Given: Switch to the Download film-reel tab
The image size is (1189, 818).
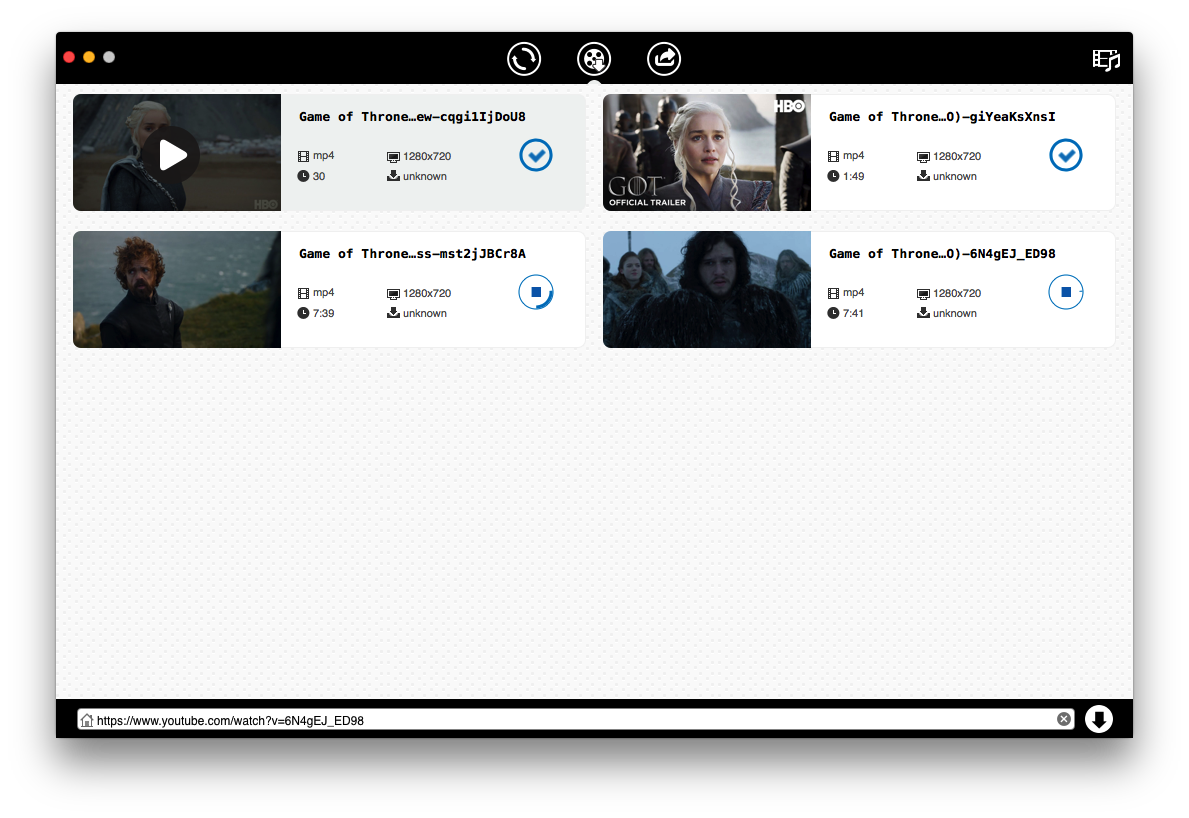Looking at the screenshot, I should 594,59.
